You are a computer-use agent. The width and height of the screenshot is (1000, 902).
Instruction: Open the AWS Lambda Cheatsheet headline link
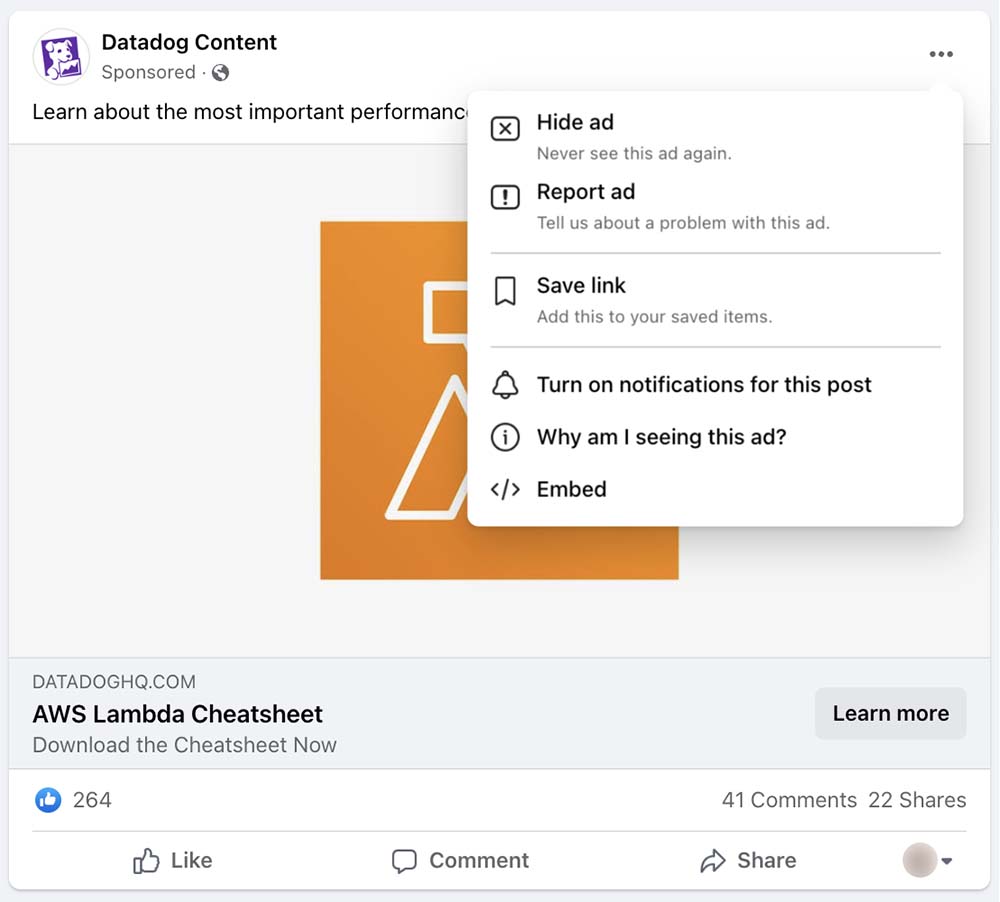tap(177, 714)
